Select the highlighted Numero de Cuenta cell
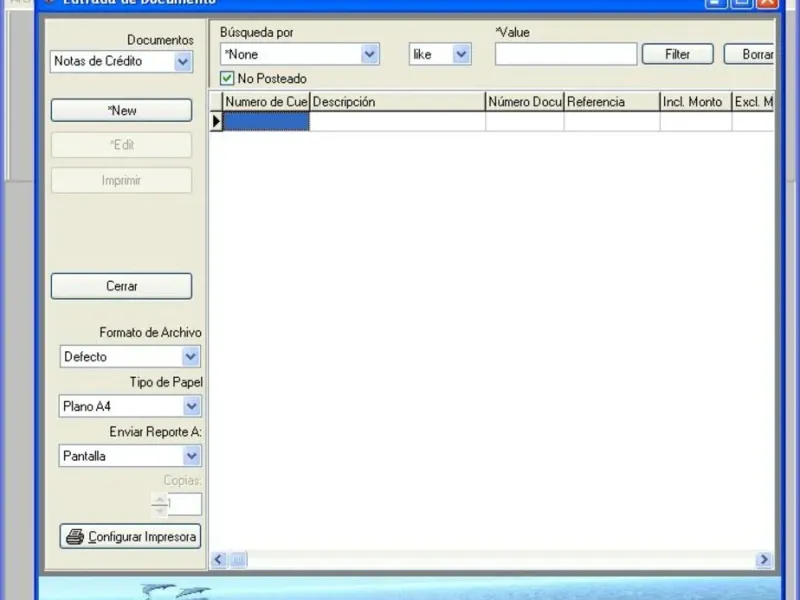 [266, 121]
